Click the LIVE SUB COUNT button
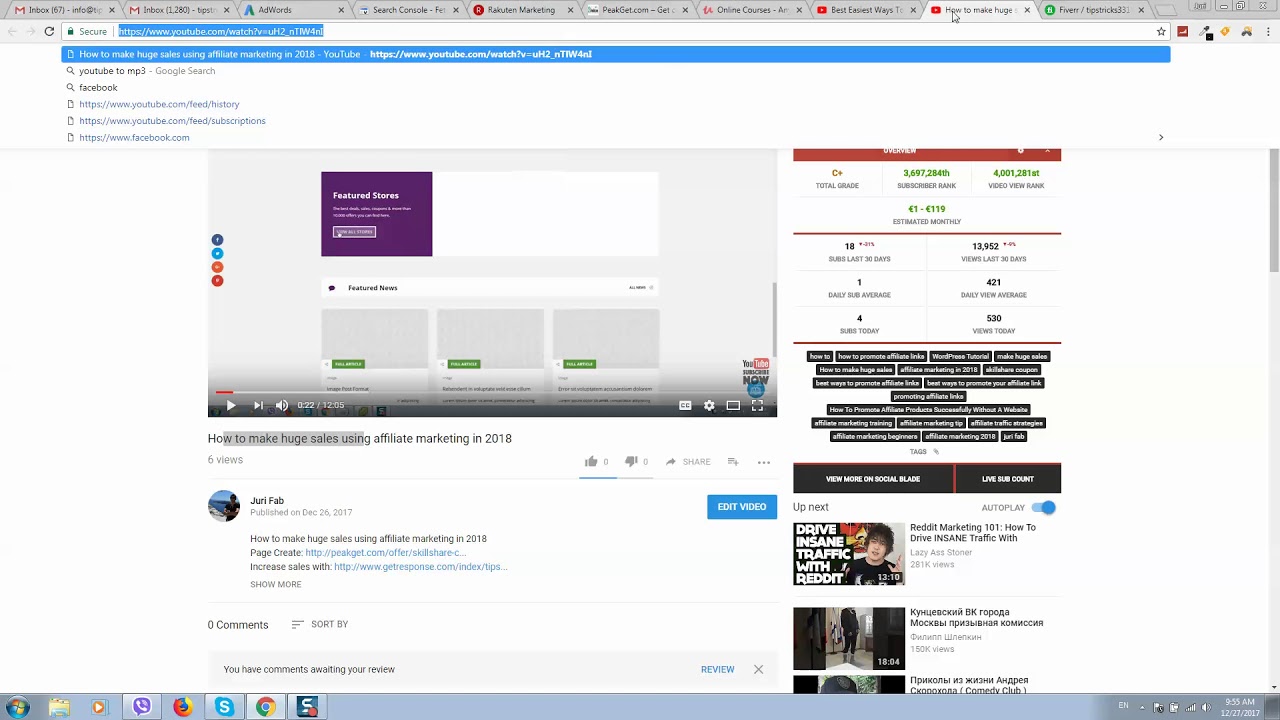The height and width of the screenshot is (720, 1280). (x=1008, y=479)
